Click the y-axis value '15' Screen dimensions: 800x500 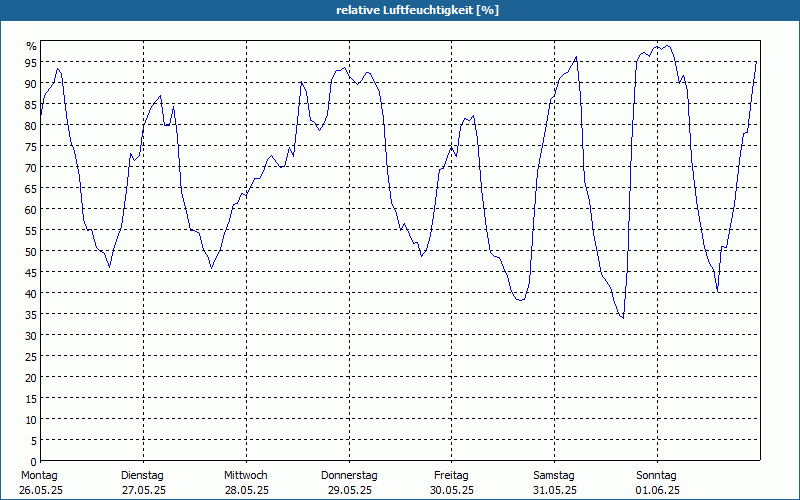pos(31,398)
